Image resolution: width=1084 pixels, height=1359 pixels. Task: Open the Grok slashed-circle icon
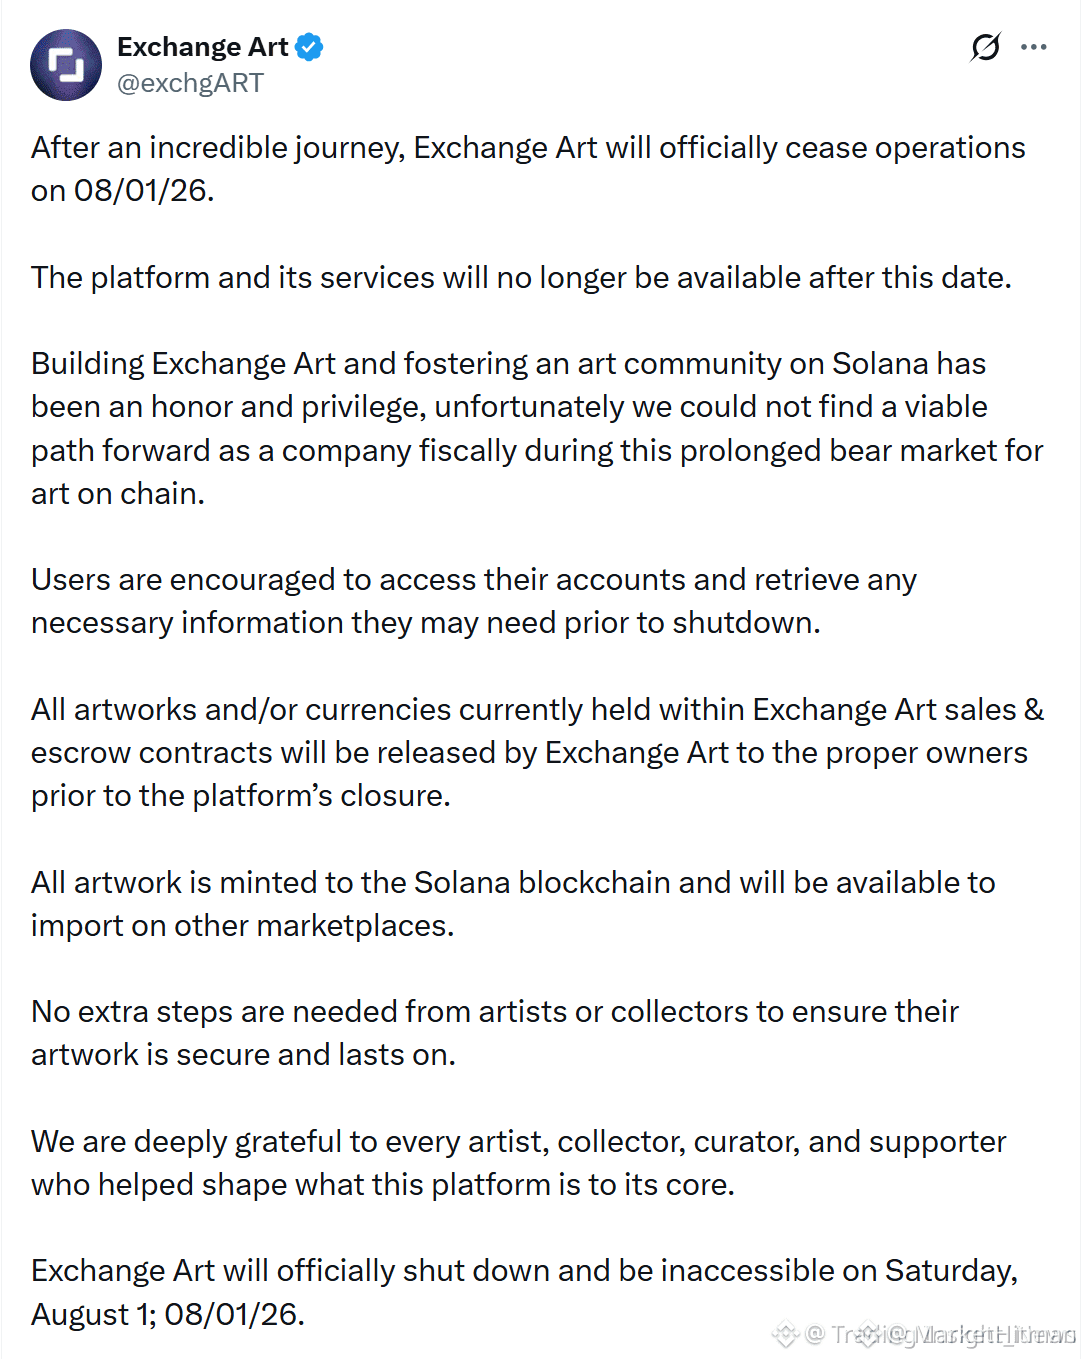(985, 47)
